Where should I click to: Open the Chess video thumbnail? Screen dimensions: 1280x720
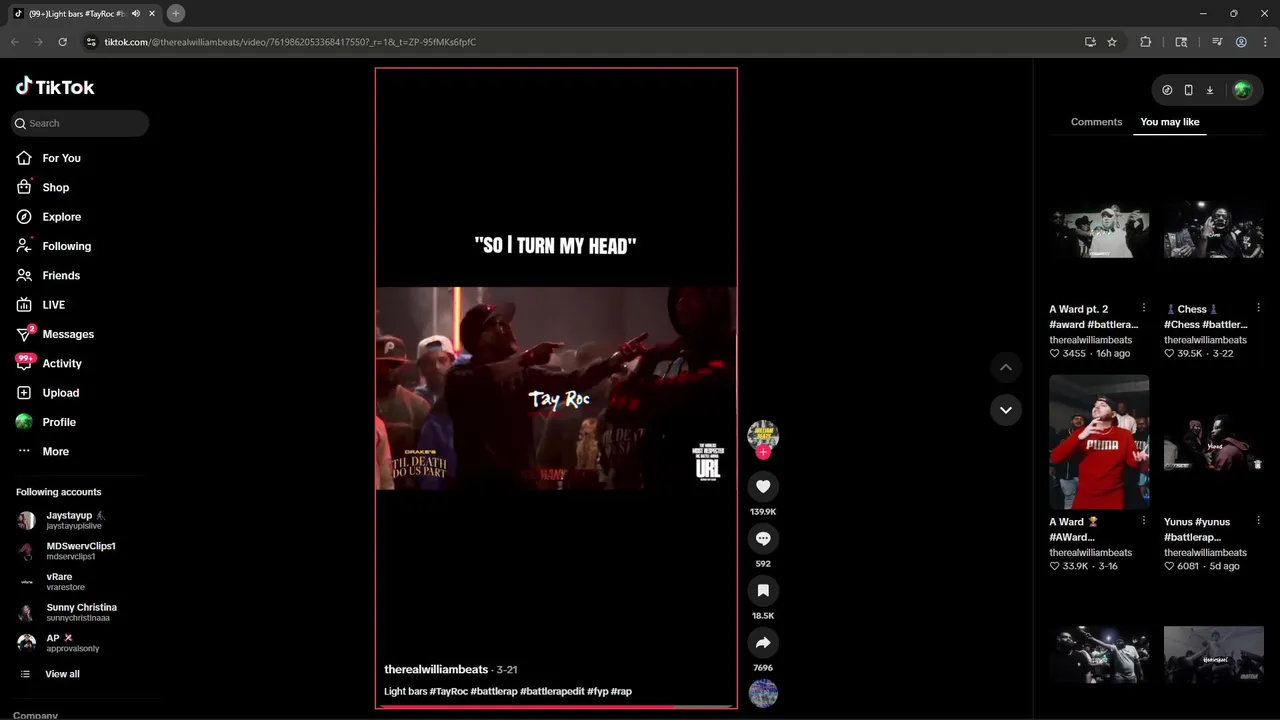(1213, 230)
